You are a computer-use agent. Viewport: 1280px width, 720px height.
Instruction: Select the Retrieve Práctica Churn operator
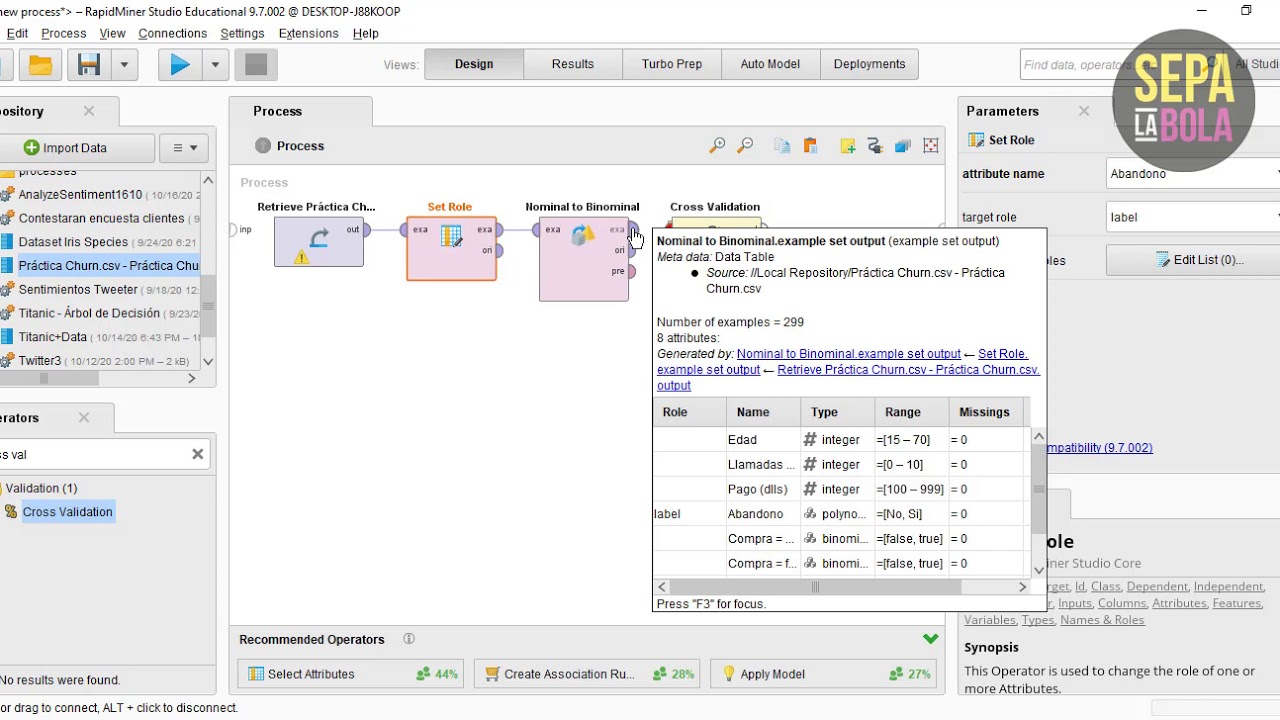tap(319, 241)
